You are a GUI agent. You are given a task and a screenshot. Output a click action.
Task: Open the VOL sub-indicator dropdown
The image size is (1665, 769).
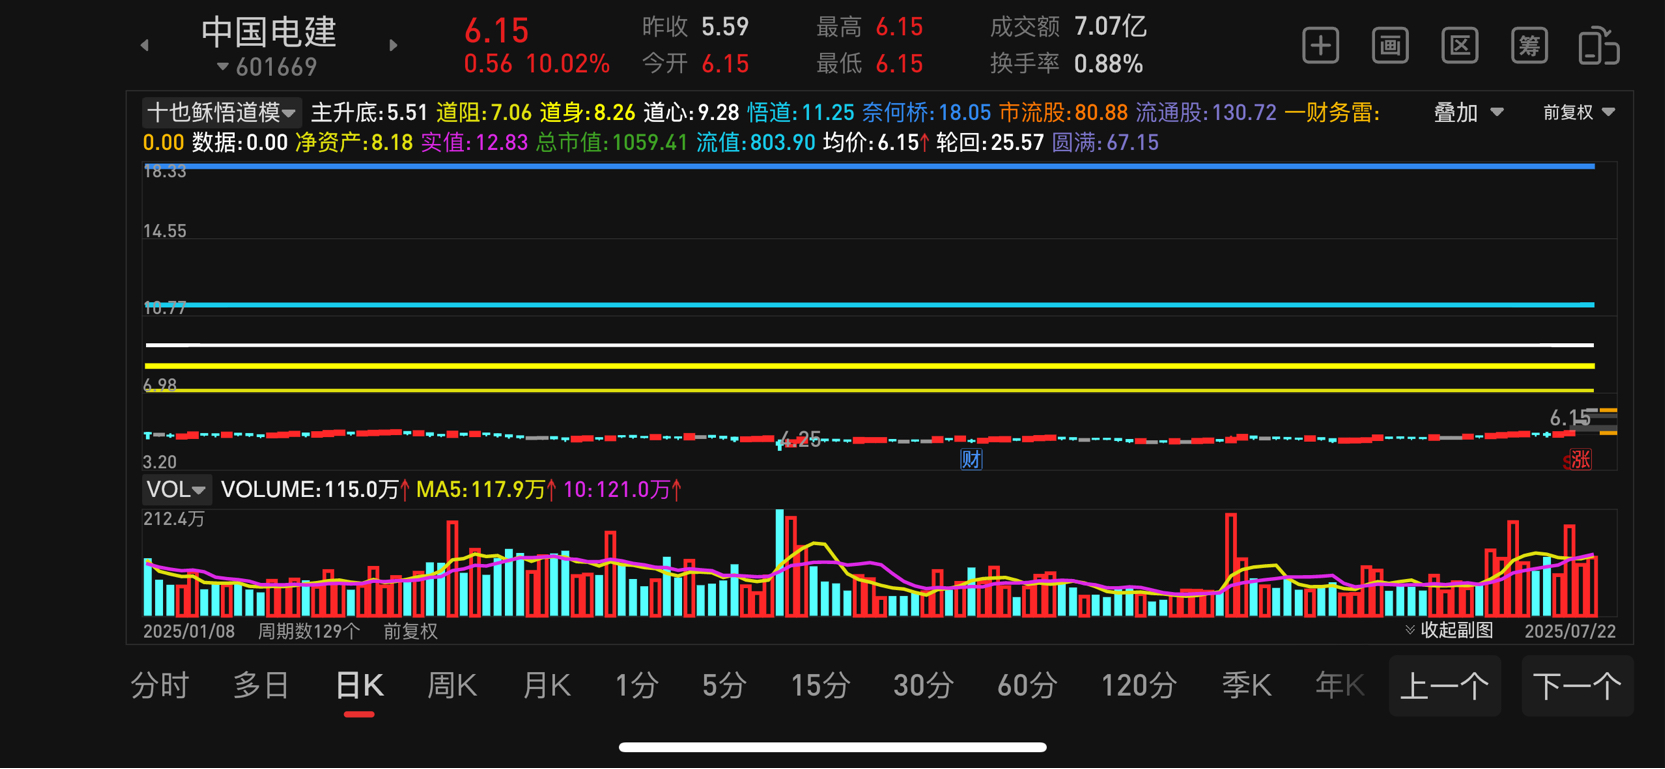coord(176,490)
